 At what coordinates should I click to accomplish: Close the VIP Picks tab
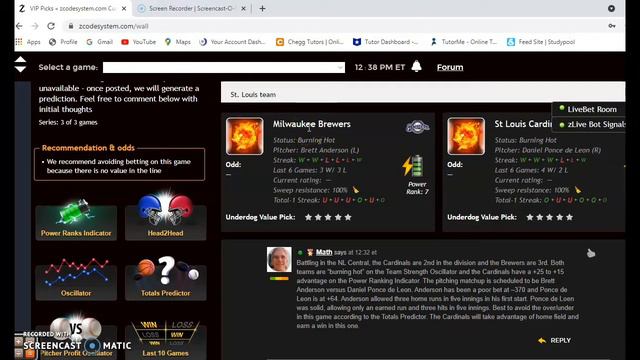tap(124, 8)
